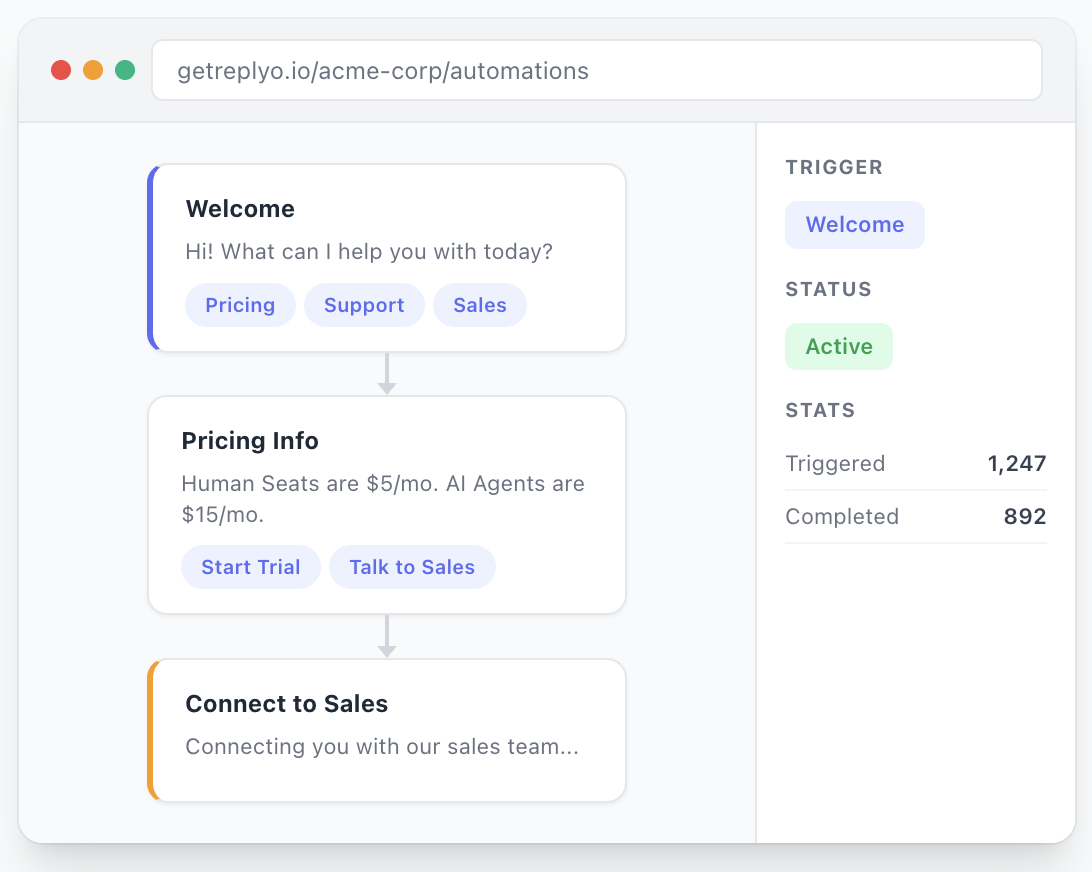
Task: Click the Welcome message greeting text
Action: pyautogui.click(x=369, y=251)
